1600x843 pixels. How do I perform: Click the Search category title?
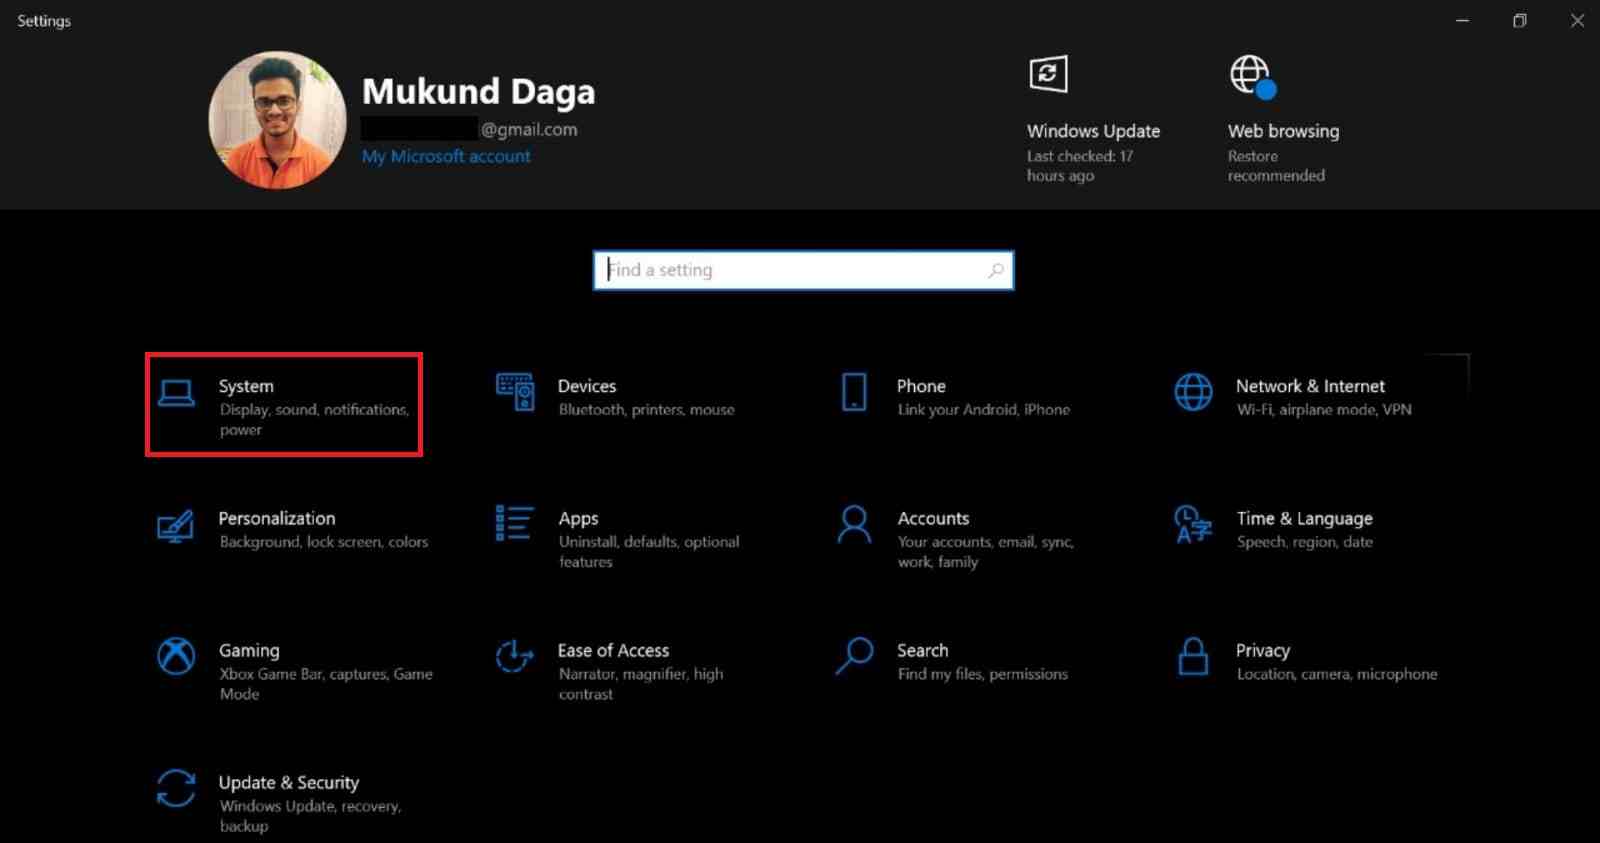pyautogui.click(x=922, y=650)
